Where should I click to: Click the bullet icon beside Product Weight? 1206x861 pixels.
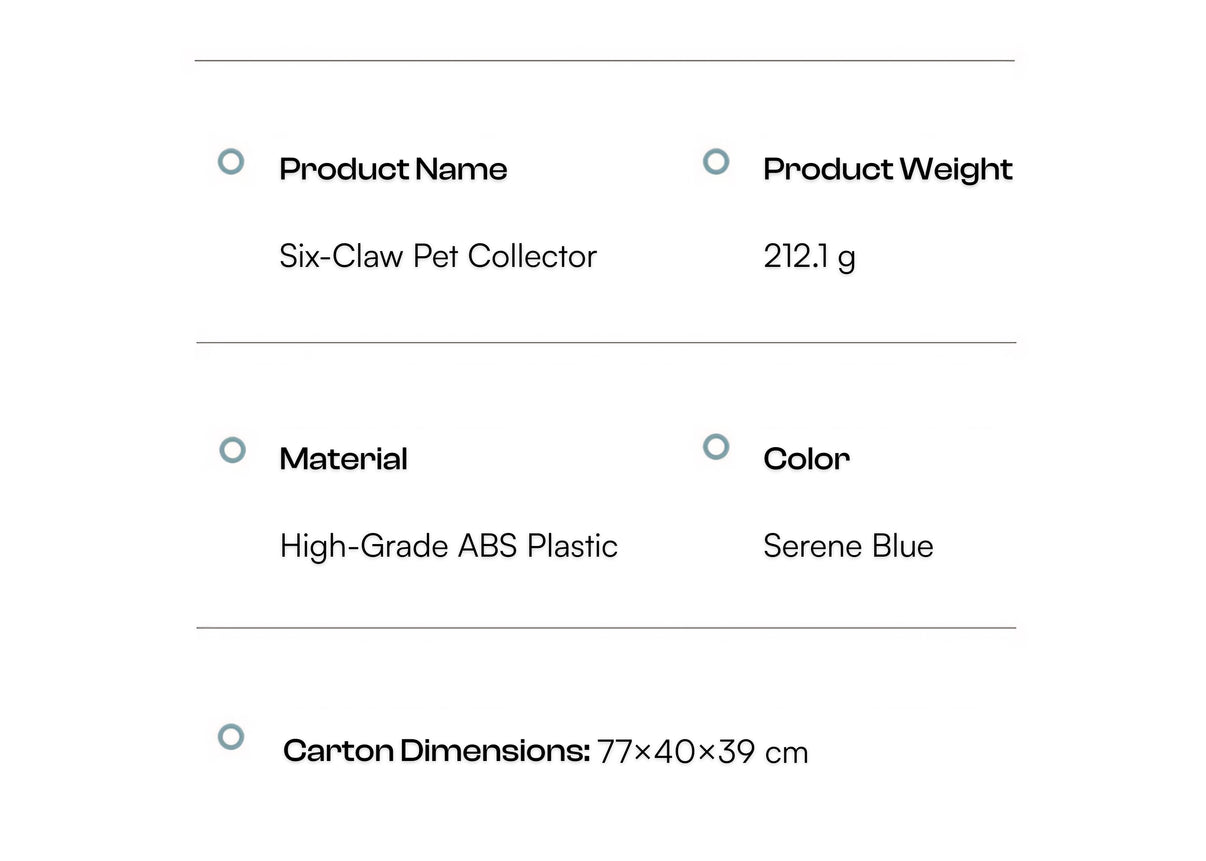716,161
